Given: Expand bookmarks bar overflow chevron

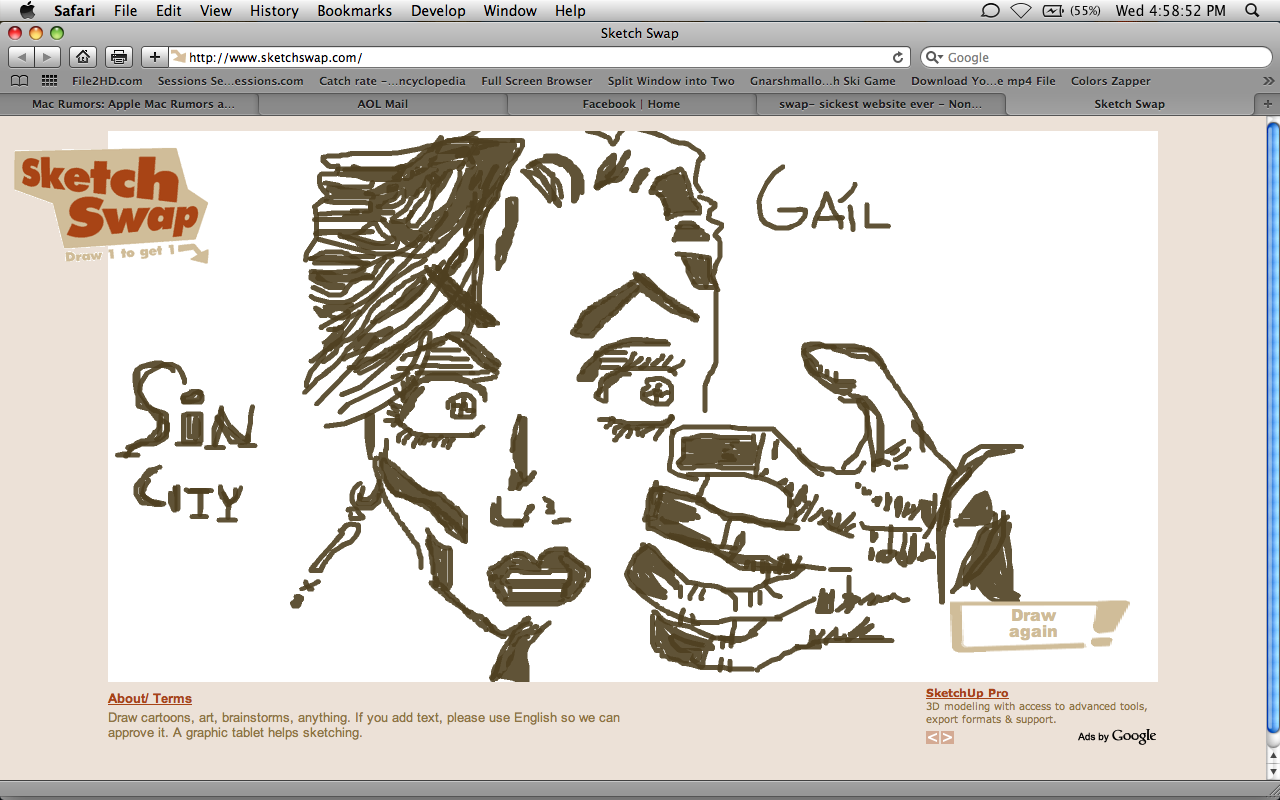Looking at the screenshot, I should click(x=1268, y=81).
